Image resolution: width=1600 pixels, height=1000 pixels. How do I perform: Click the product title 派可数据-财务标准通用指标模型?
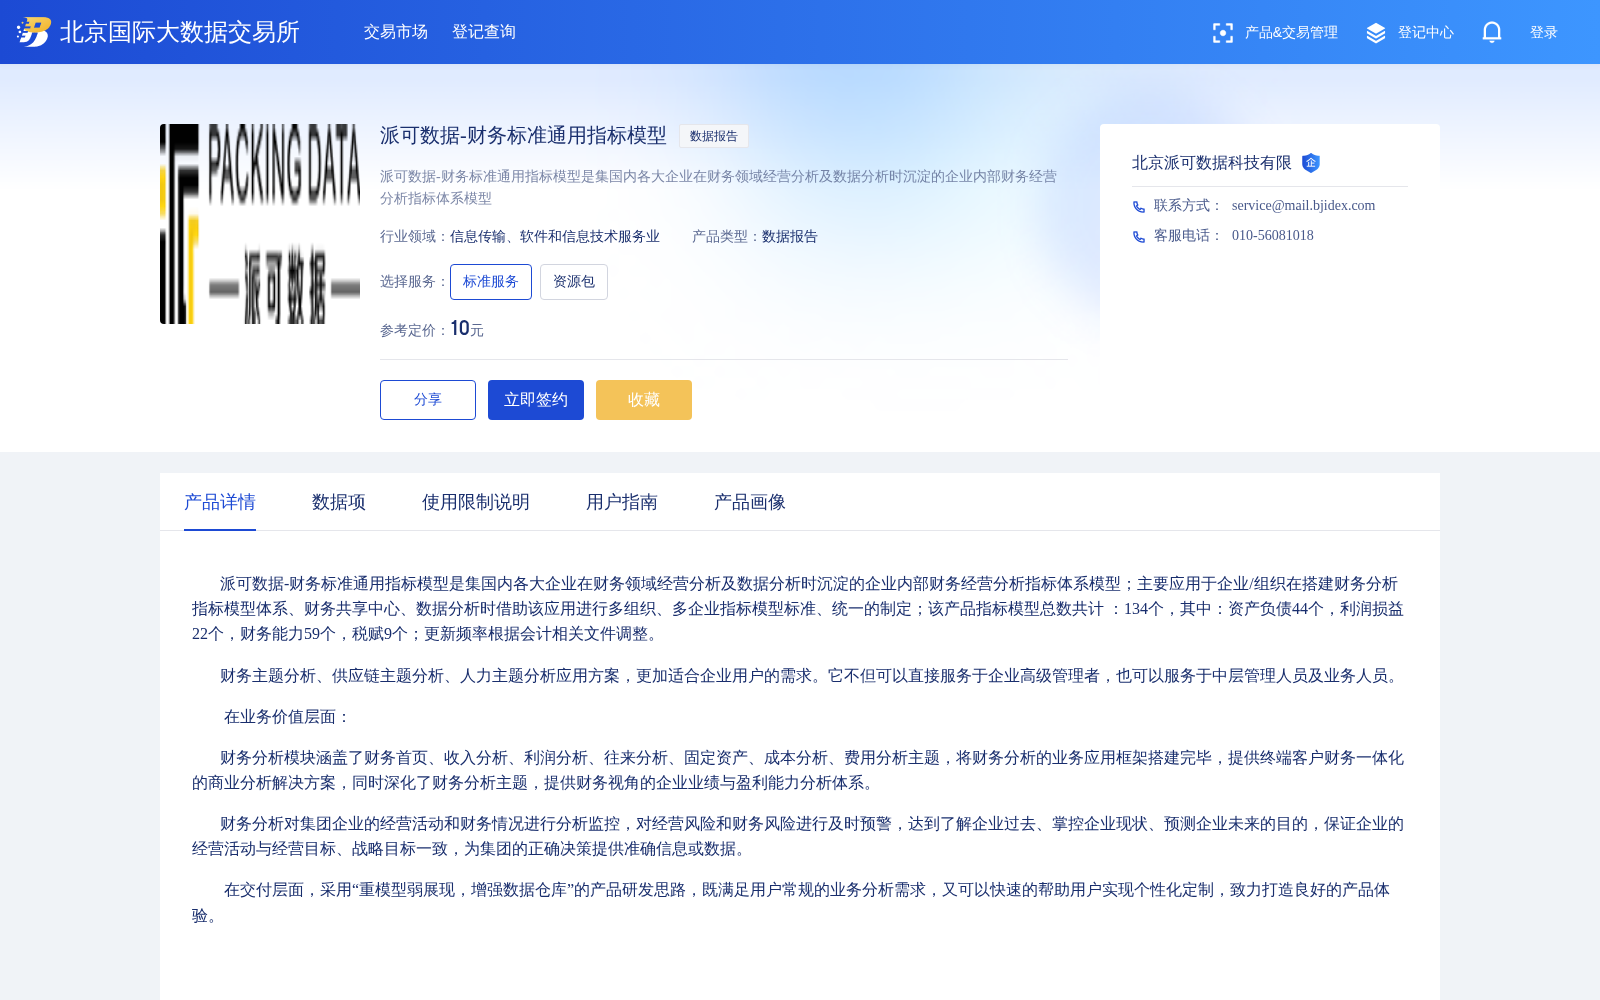pos(523,136)
